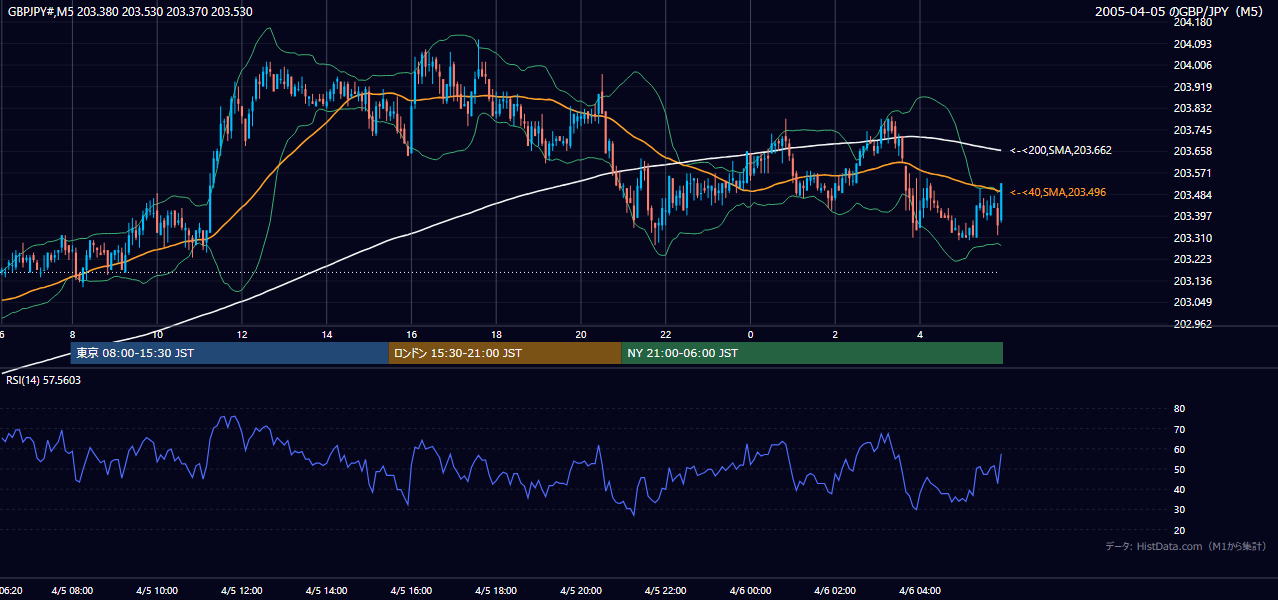Click the 2005-04-05 のGBP/JPY (M5) header
Screen dimensions: 1278x600
pyautogui.click(x=1181, y=12)
